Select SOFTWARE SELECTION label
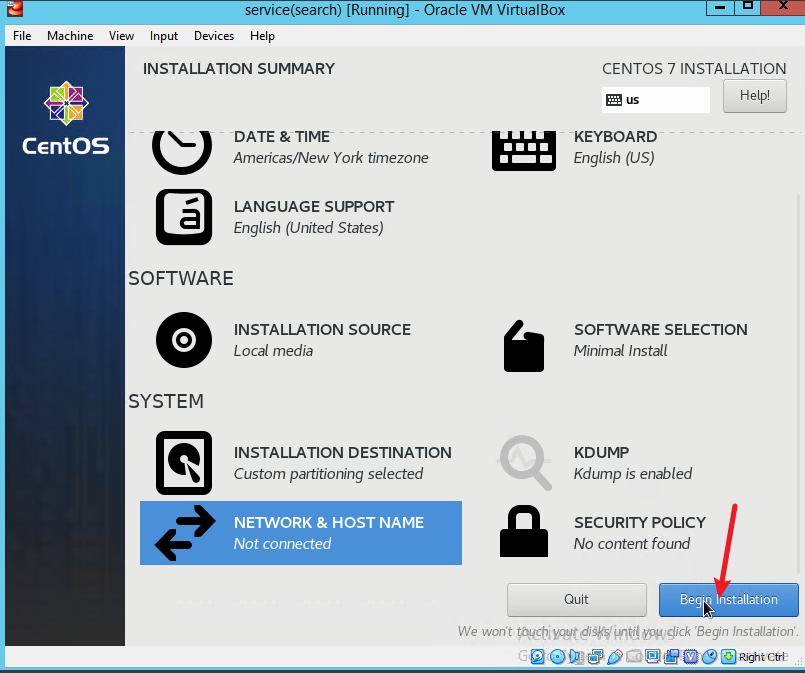 click(661, 330)
